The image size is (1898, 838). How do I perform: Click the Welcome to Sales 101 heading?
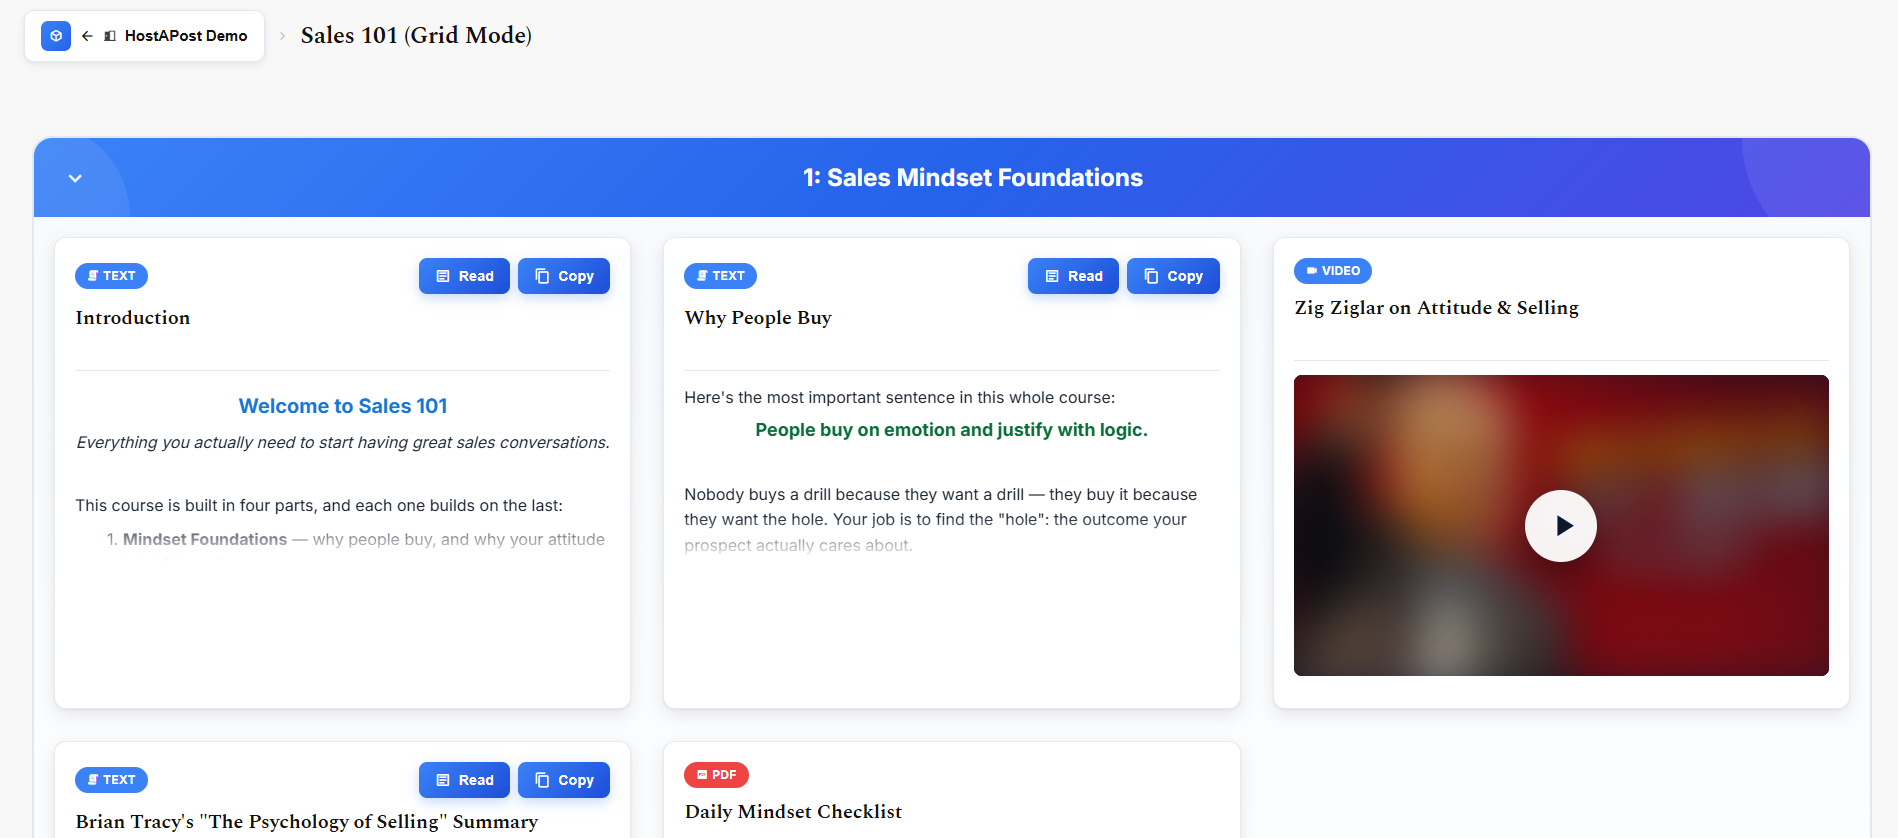tap(343, 406)
